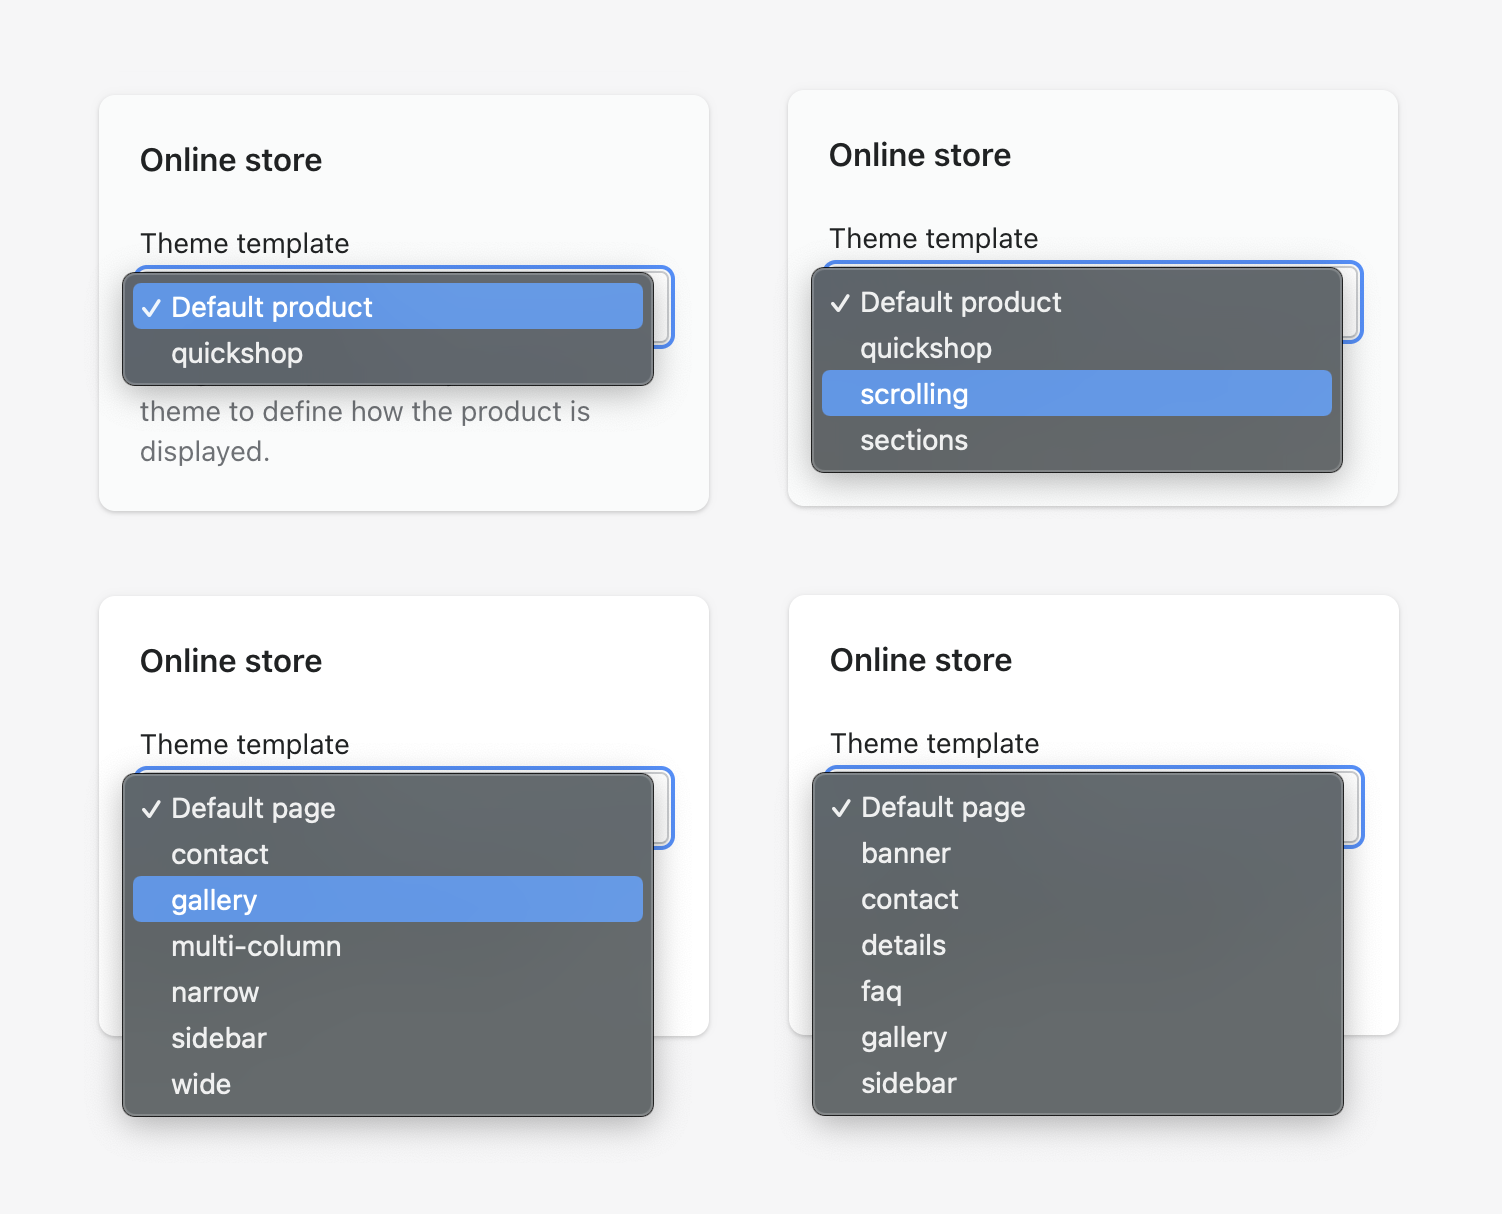Select the highlighted scrolling template option
The image size is (1502, 1214).
(1076, 394)
